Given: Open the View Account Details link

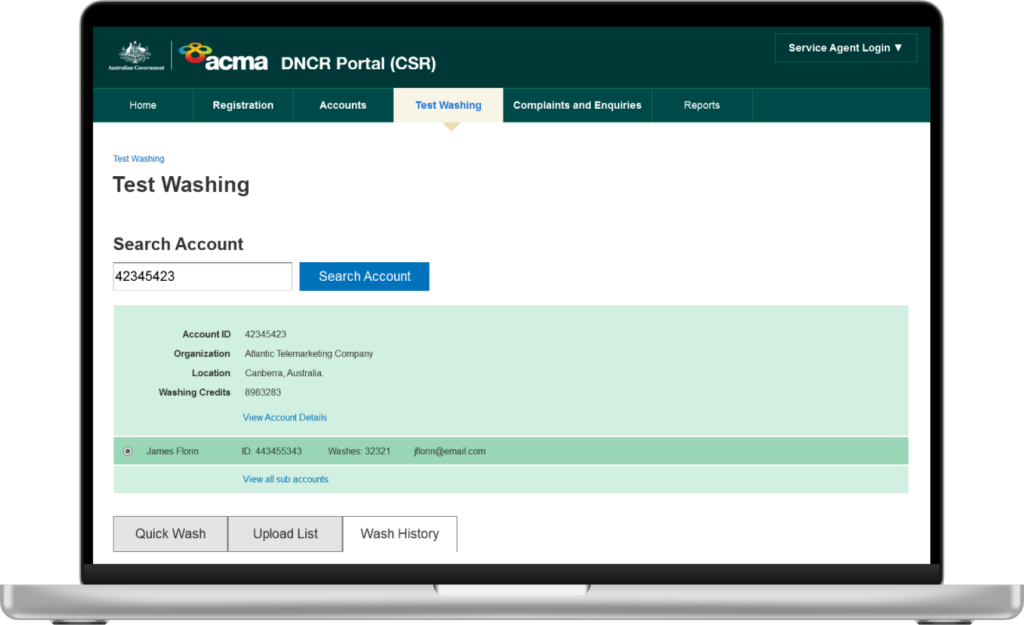Looking at the screenshot, I should coord(285,418).
